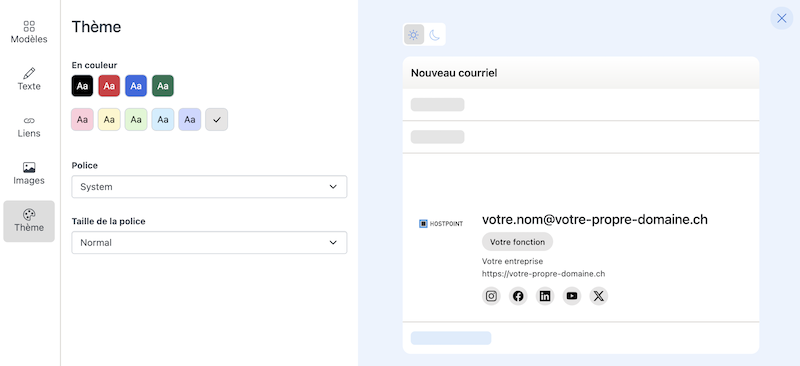Open the Police font dropdown showing System
The width and height of the screenshot is (800, 366).
[x=209, y=187]
